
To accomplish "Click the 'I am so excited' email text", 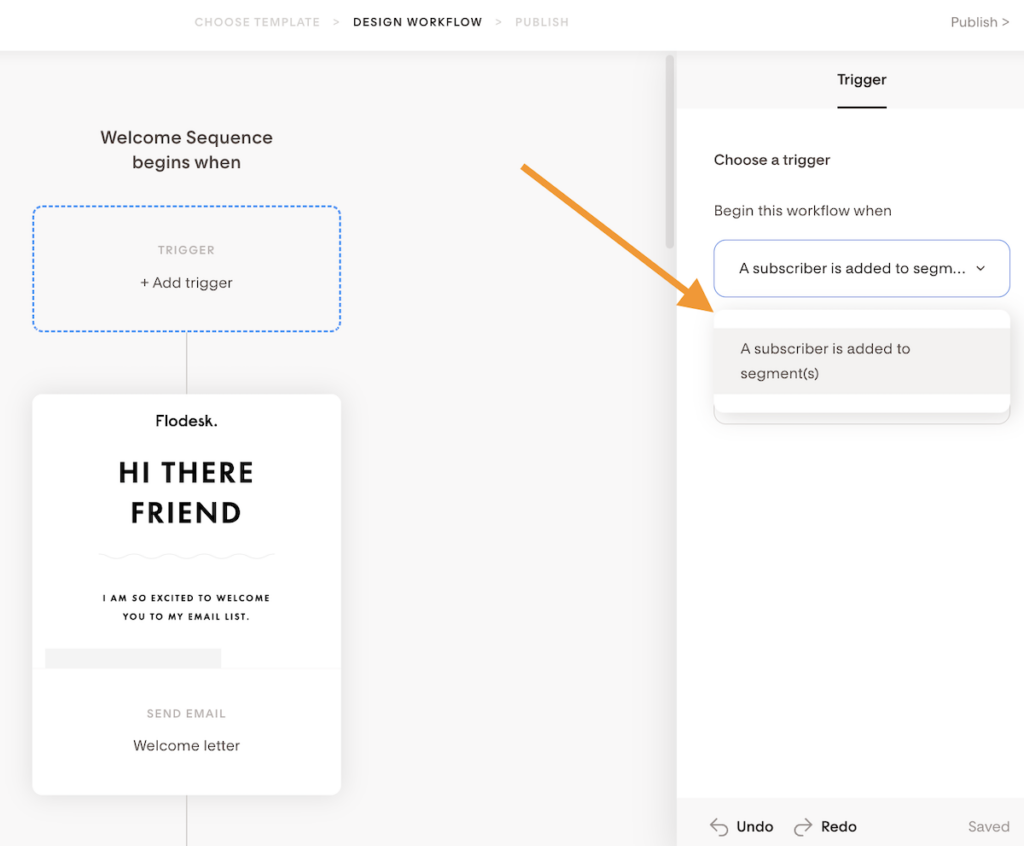I will (186, 607).
